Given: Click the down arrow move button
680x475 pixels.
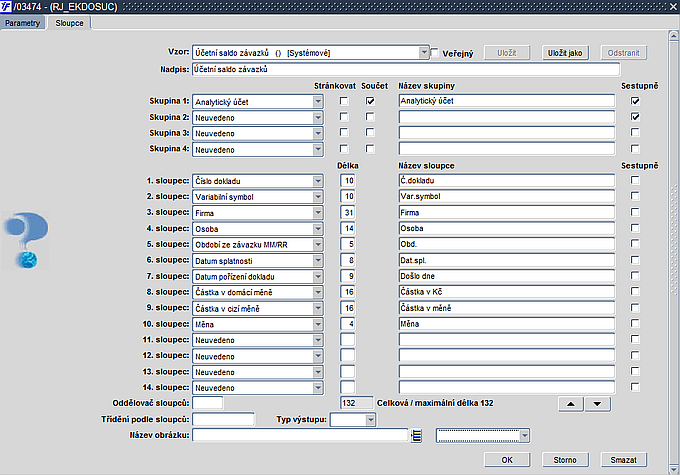Looking at the screenshot, I should pyautogui.click(x=597, y=403).
